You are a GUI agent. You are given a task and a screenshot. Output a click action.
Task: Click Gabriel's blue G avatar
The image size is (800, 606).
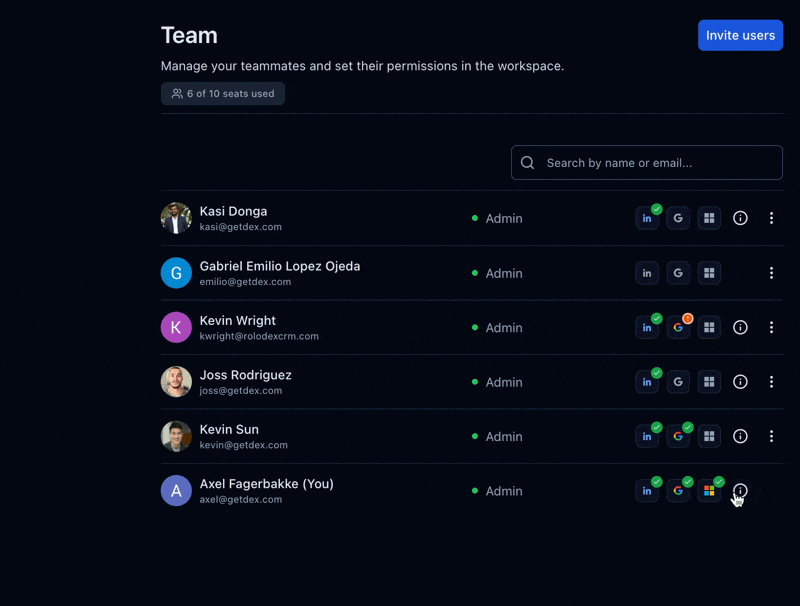coord(176,273)
